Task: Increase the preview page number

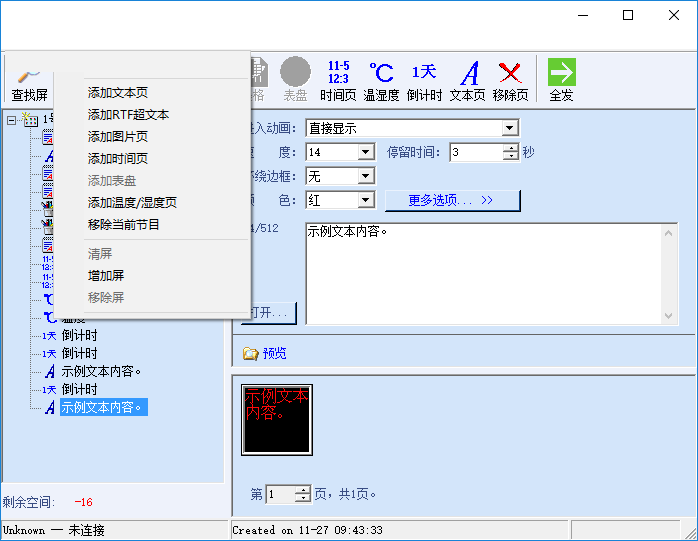Action: point(303,490)
